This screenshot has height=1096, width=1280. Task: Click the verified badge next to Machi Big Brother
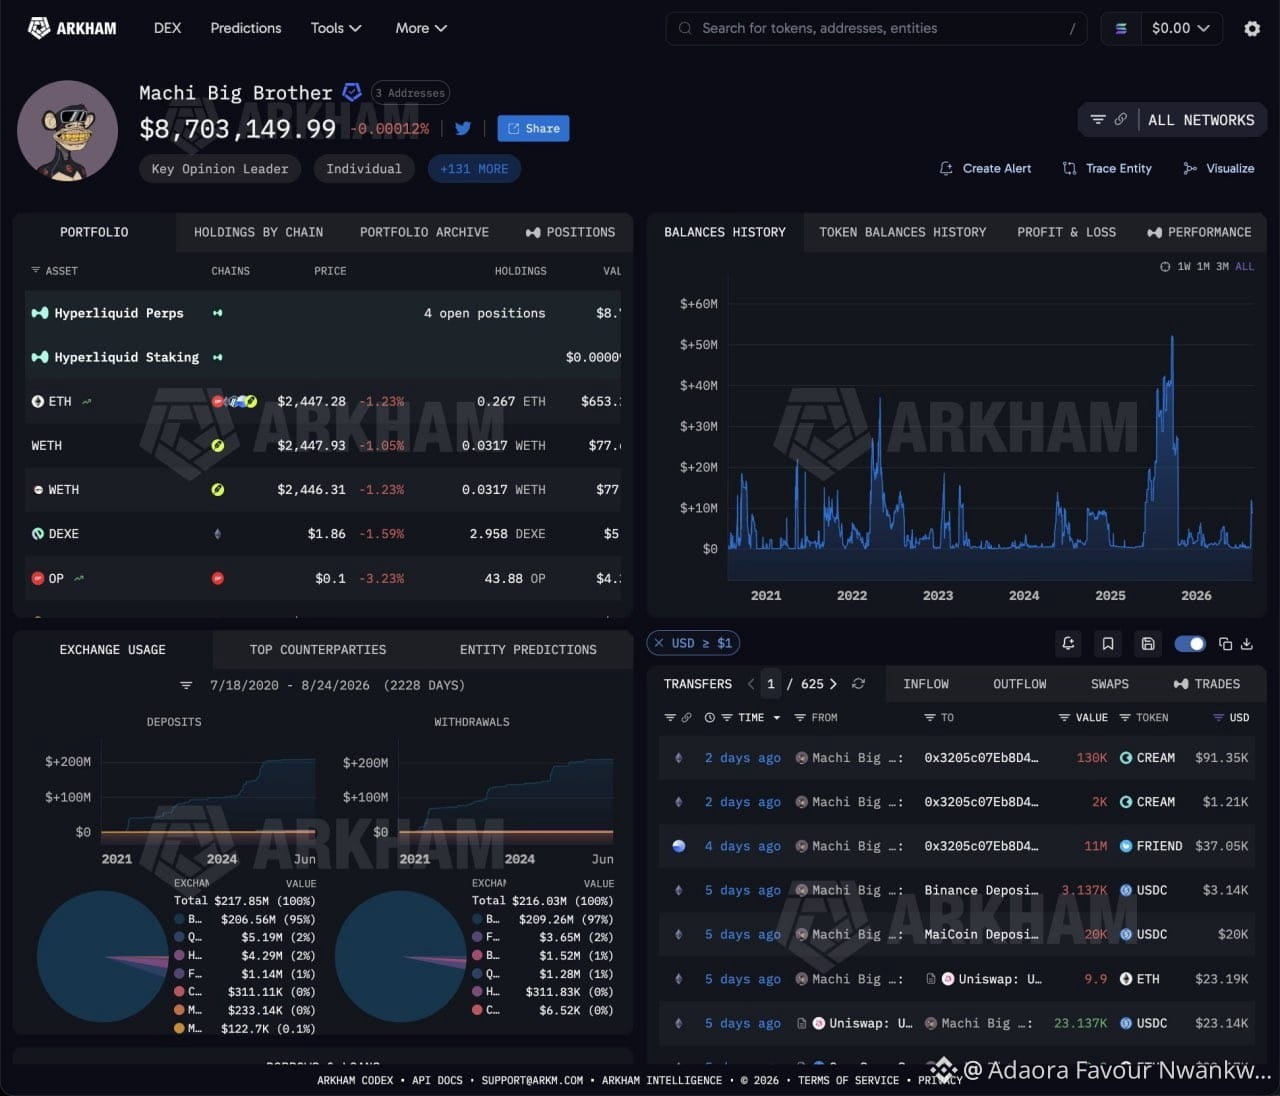352,92
